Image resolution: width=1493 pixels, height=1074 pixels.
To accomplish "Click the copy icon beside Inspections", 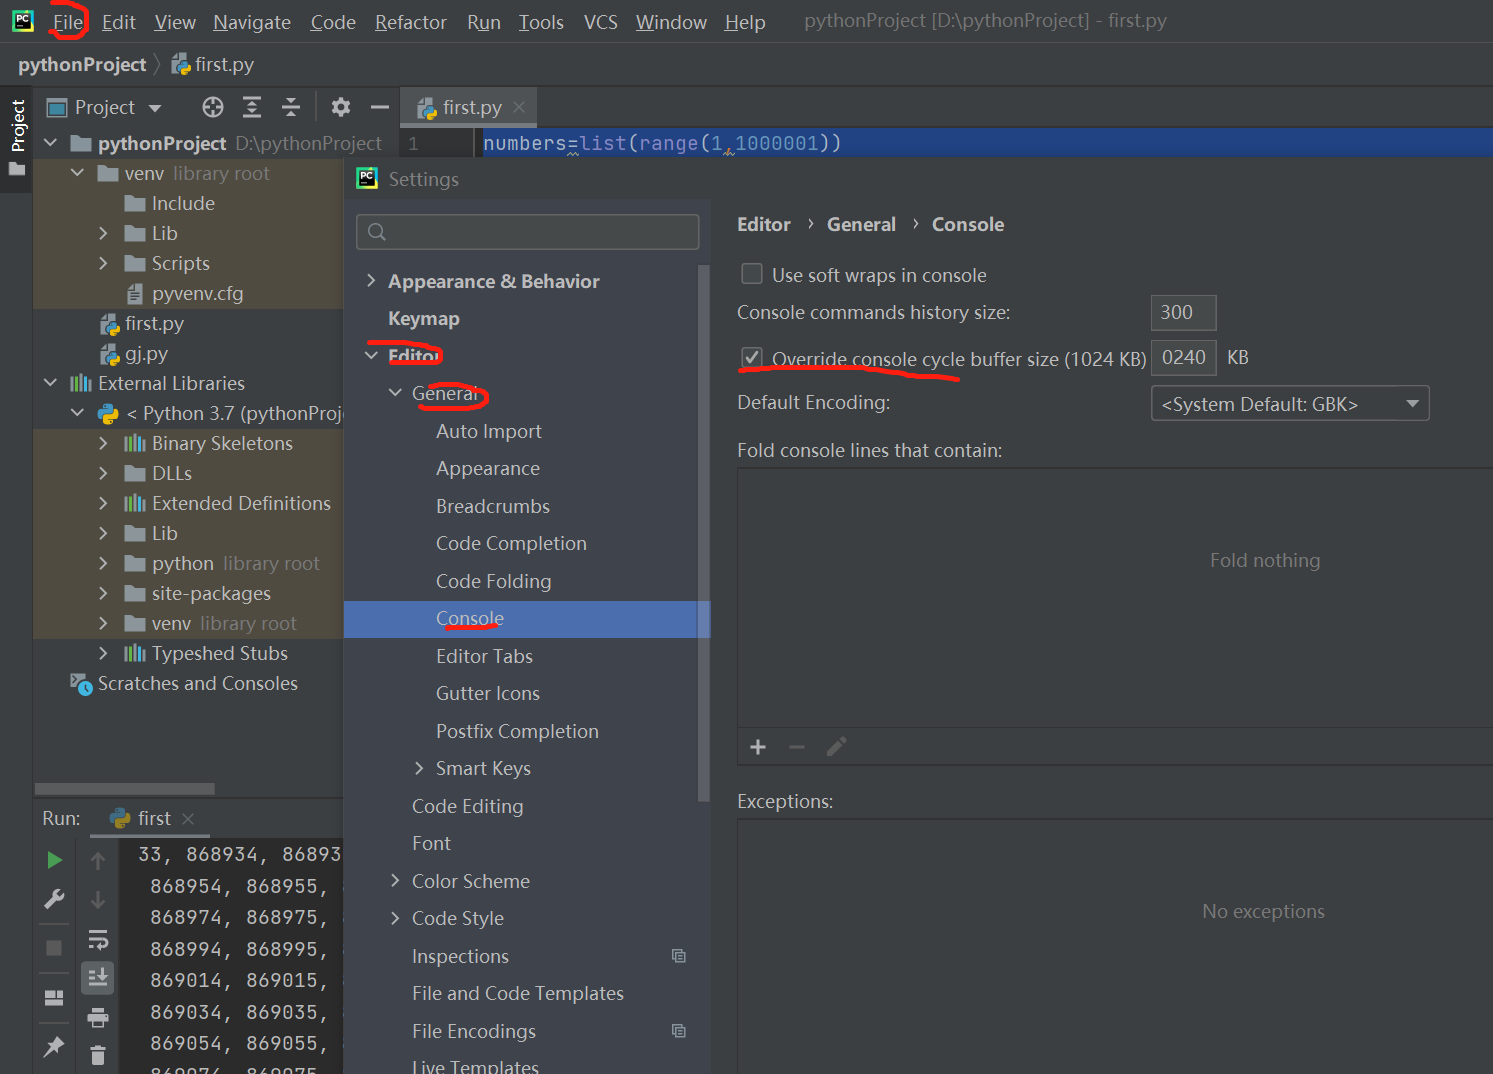I will point(679,956).
